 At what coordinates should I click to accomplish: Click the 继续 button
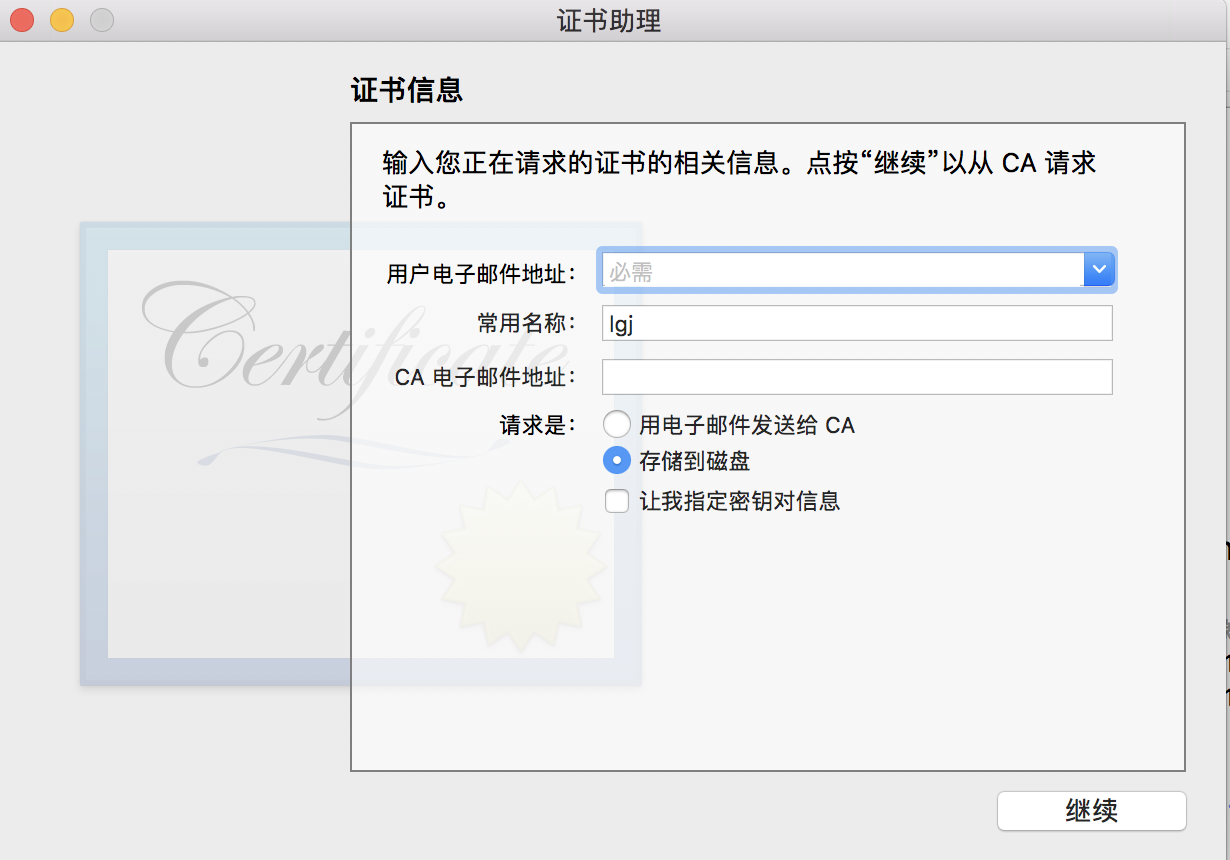[x=1091, y=811]
